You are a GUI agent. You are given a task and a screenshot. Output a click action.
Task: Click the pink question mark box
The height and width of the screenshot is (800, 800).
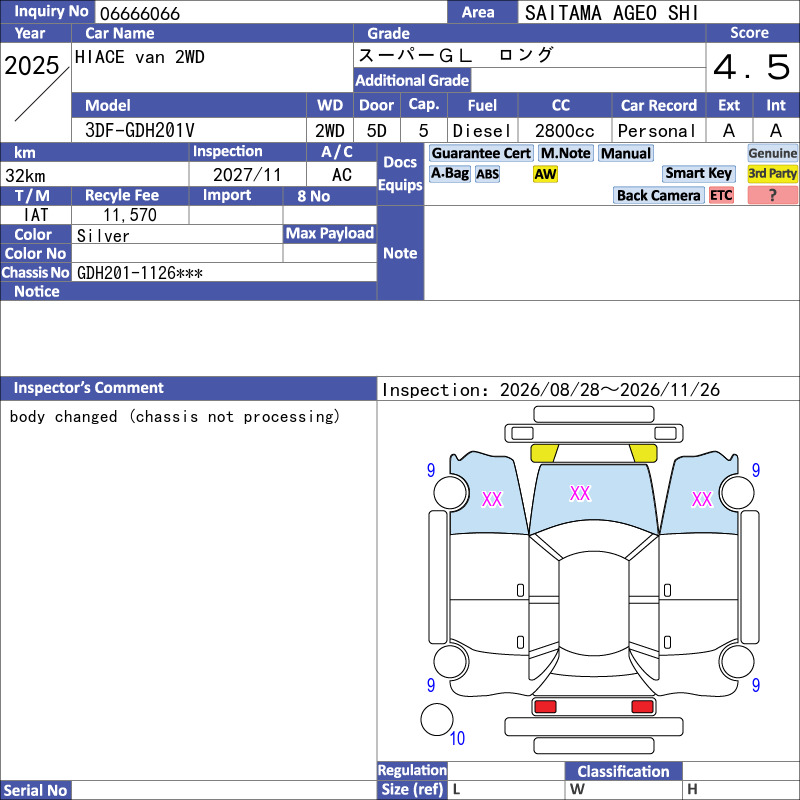(x=772, y=195)
